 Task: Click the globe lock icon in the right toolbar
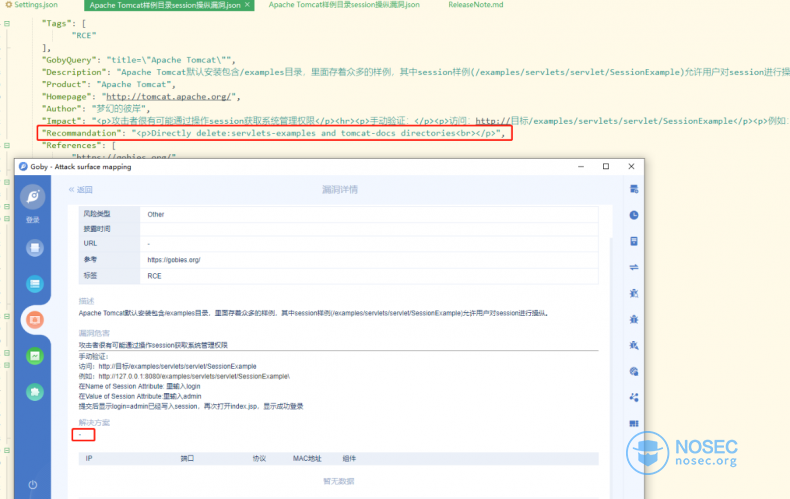tap(634, 371)
